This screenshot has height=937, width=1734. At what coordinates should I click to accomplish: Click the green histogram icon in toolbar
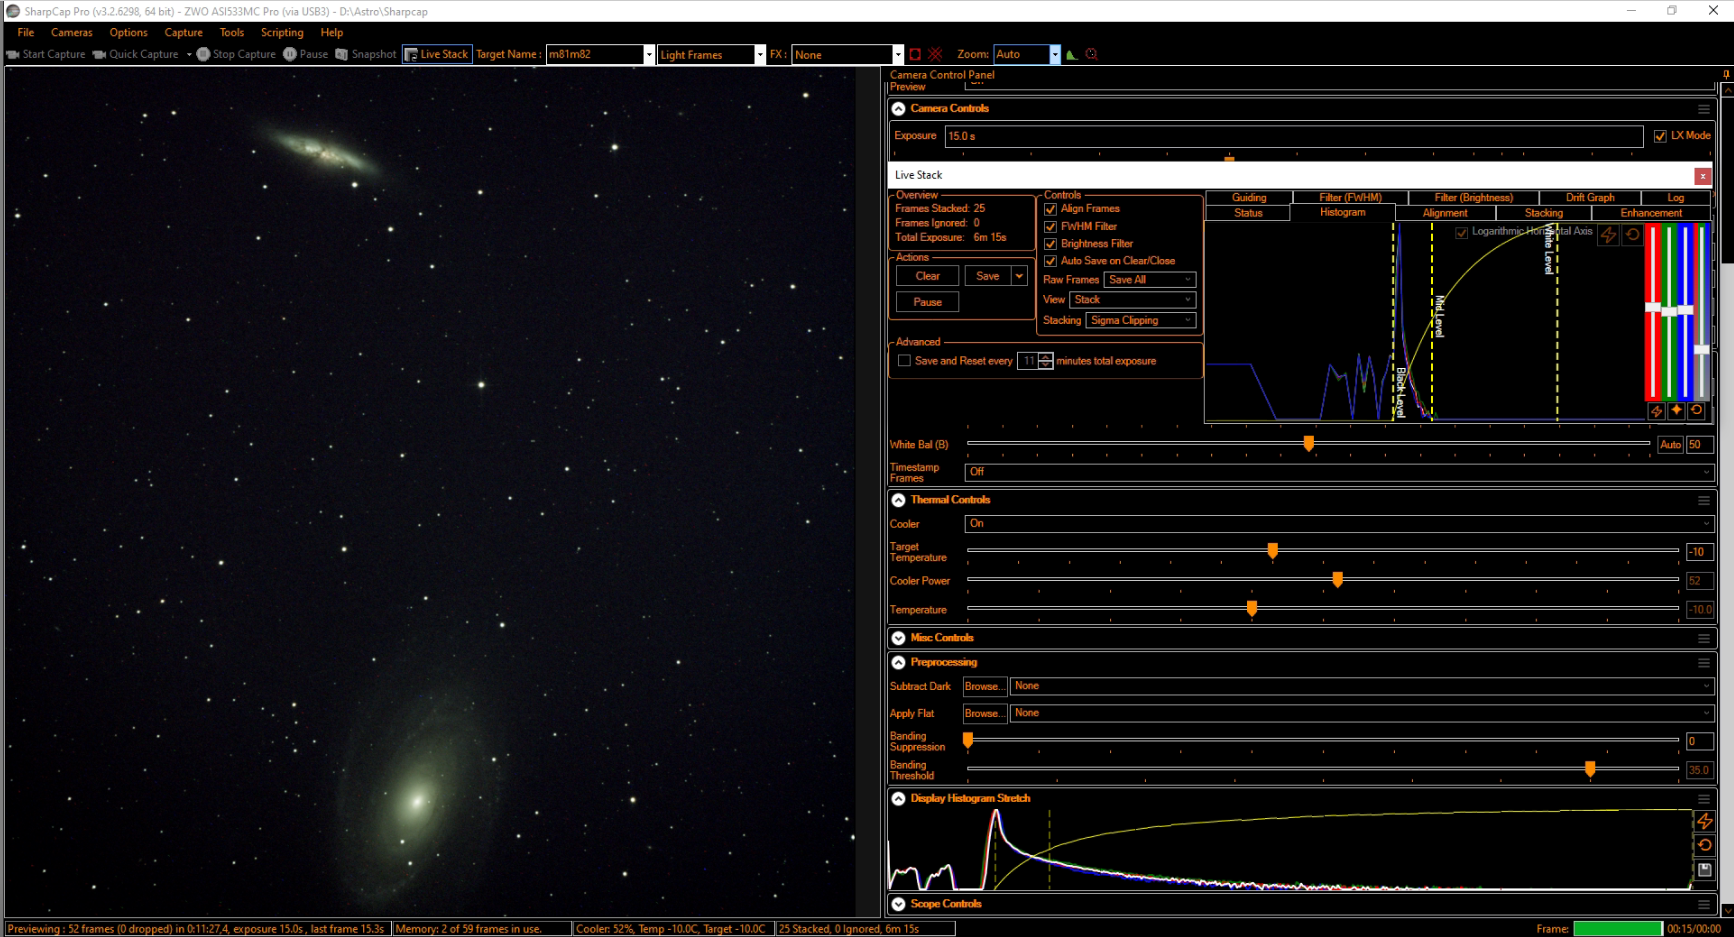click(x=1072, y=54)
